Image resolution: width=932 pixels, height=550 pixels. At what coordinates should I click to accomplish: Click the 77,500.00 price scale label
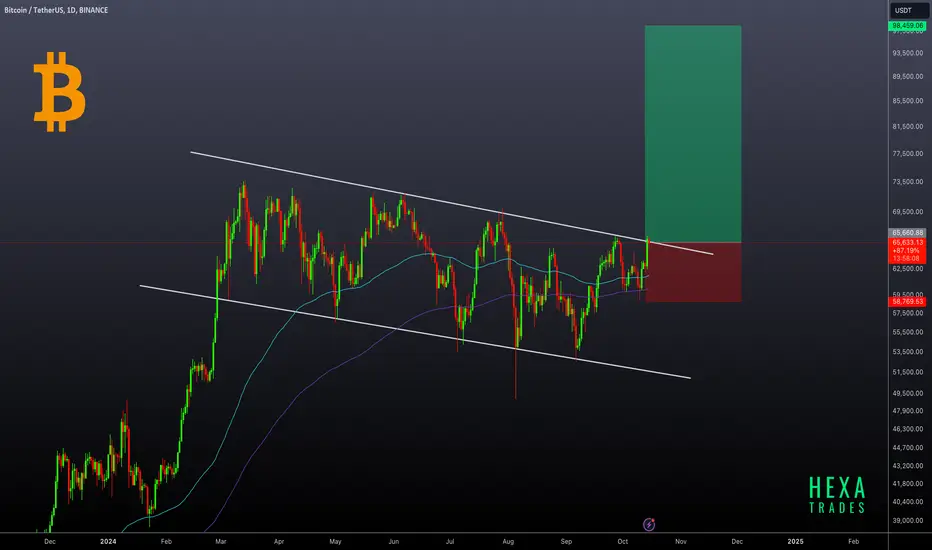click(908, 153)
